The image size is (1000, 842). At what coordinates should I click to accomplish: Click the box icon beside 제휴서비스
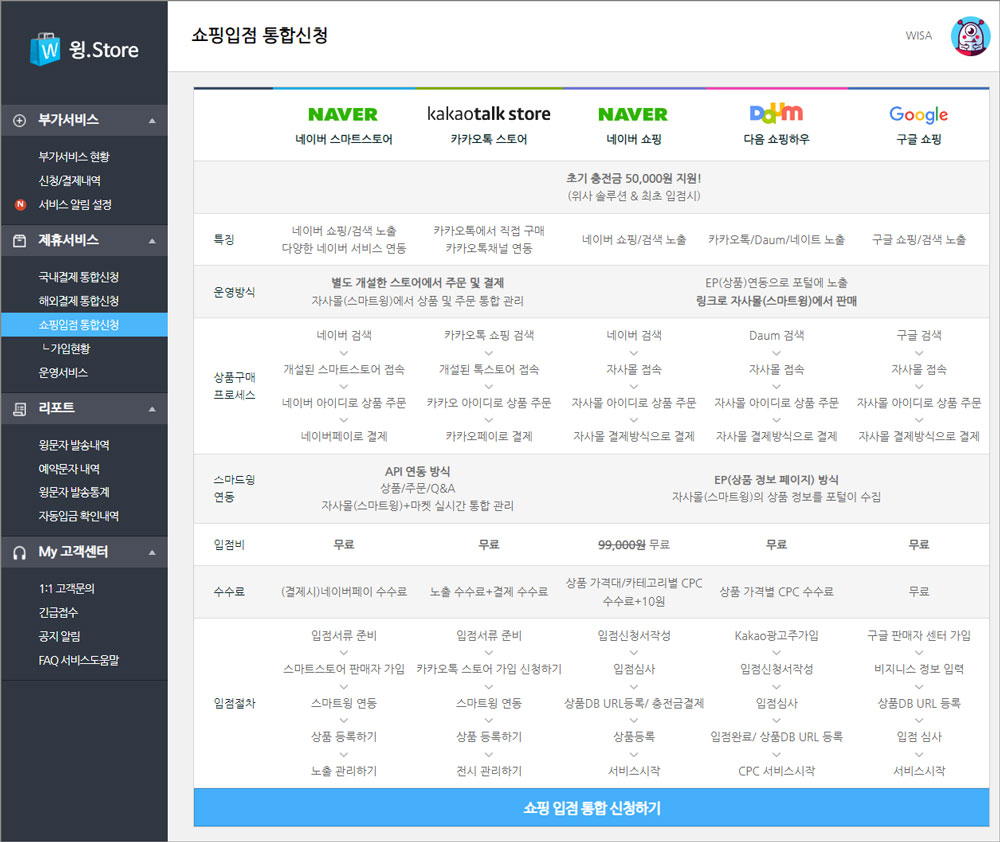[20, 240]
